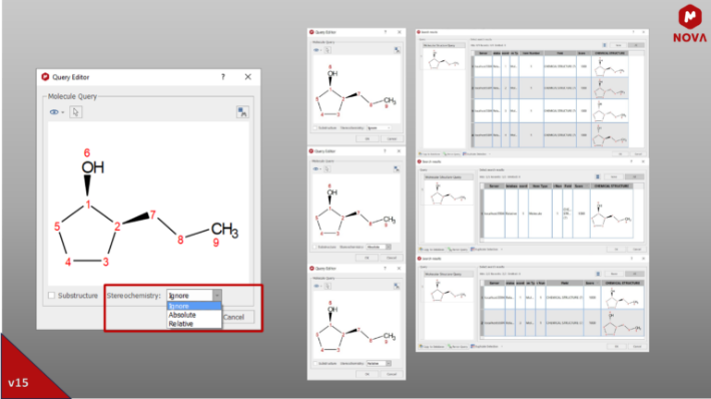Toggle Substructure checkbox in bottom small Query Editor
Viewport: 711px width, 399px height.
(x=315, y=364)
